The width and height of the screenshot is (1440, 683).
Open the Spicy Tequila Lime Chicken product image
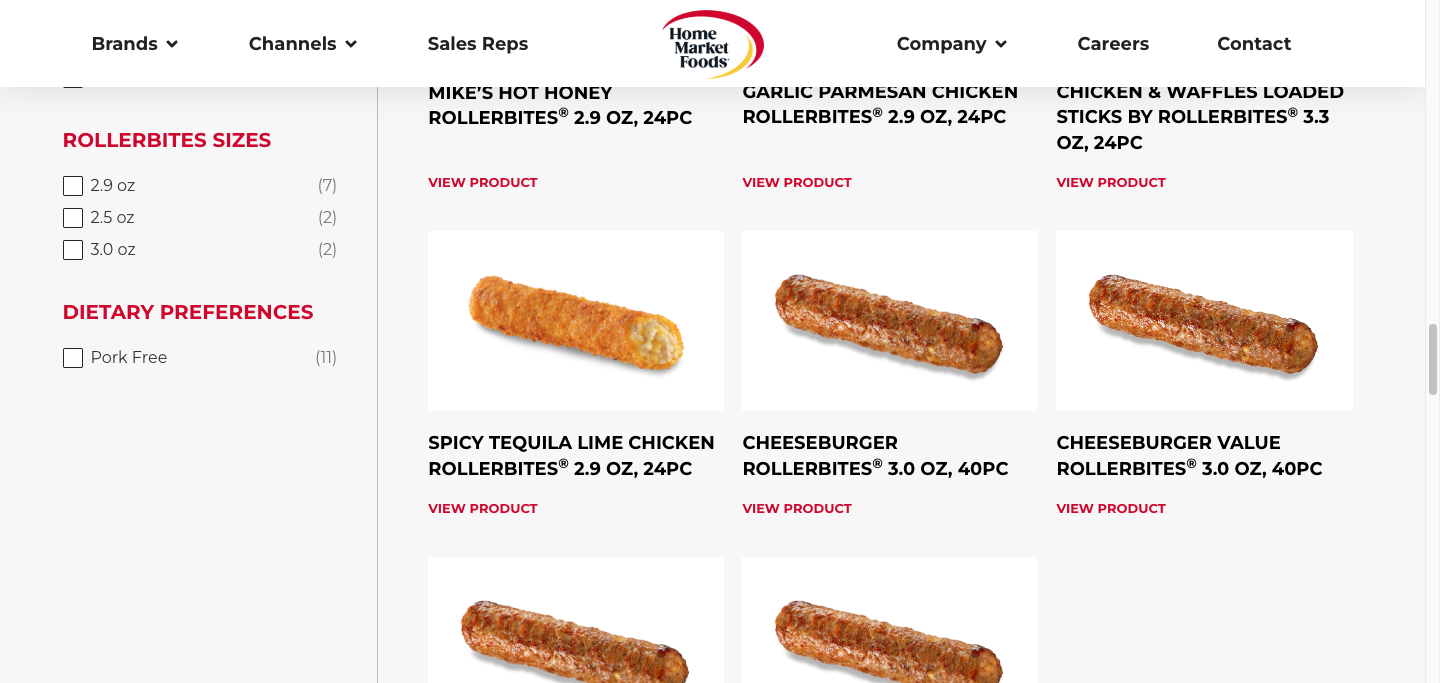pyautogui.click(x=576, y=321)
